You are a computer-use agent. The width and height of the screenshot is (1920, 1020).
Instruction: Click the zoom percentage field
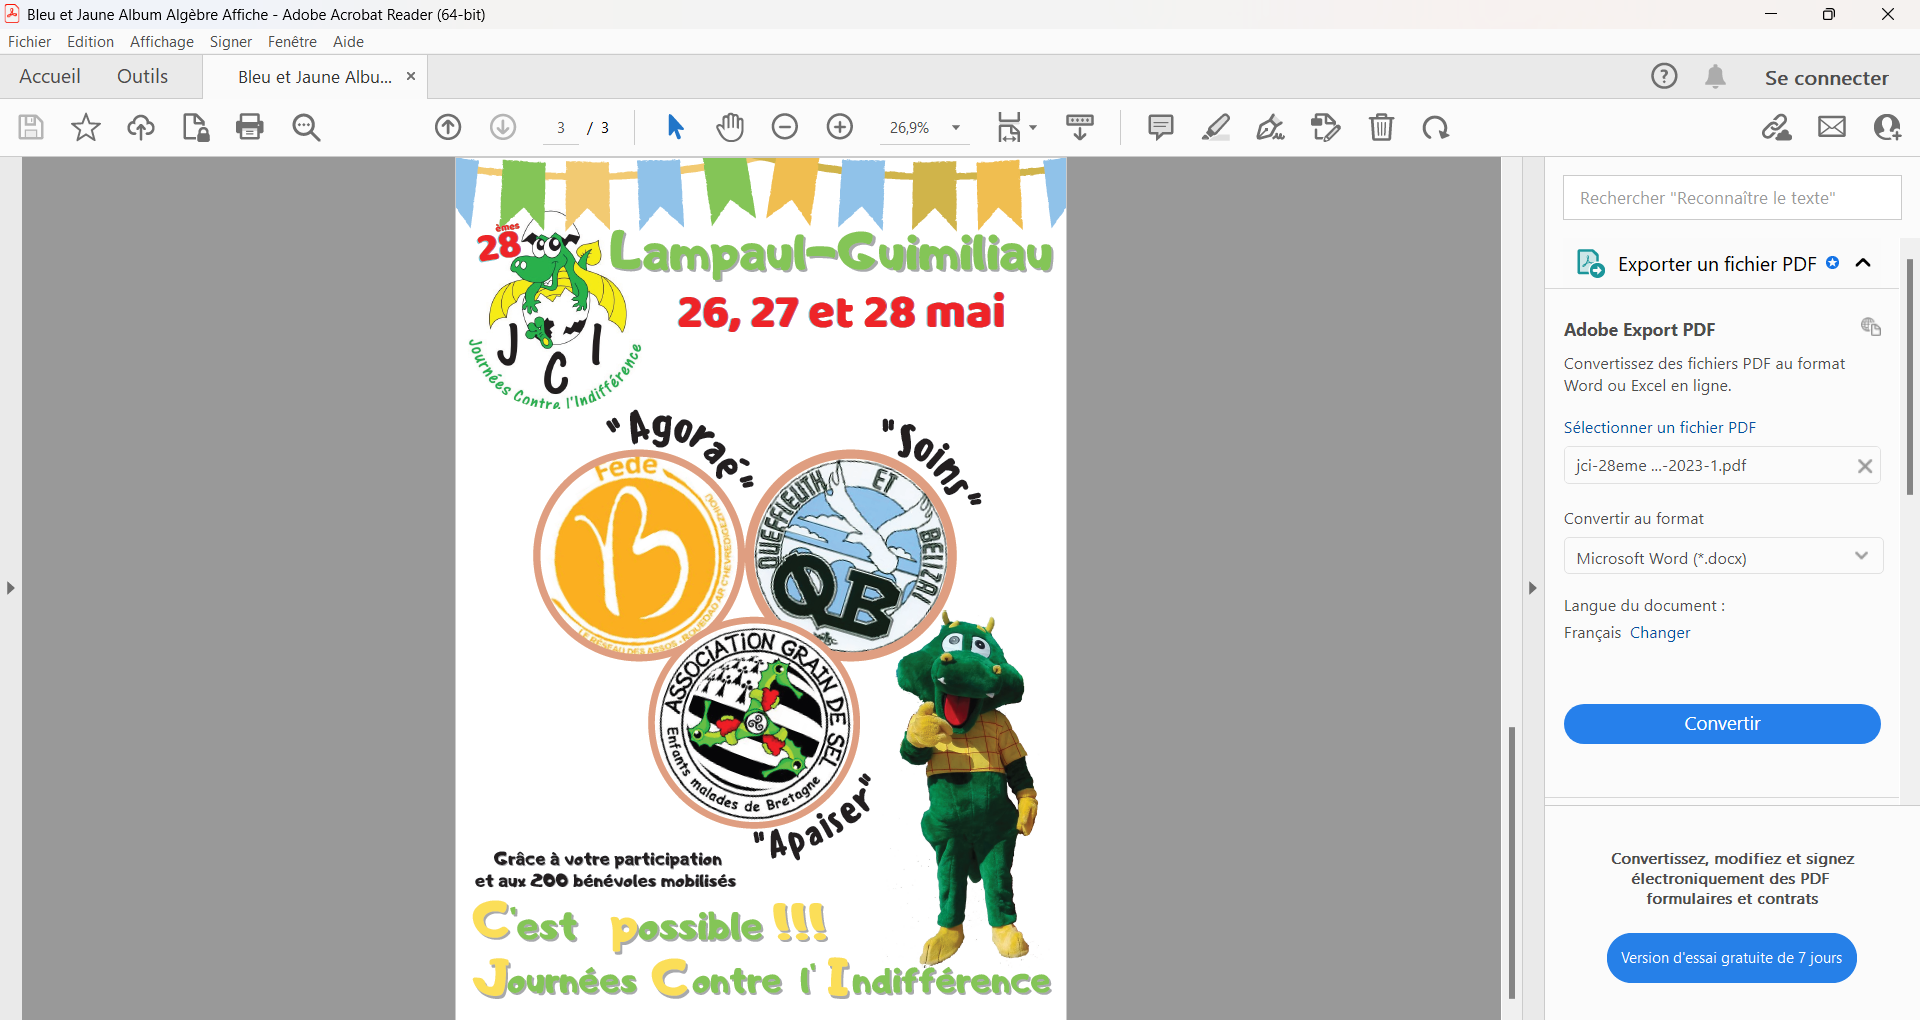(910, 127)
